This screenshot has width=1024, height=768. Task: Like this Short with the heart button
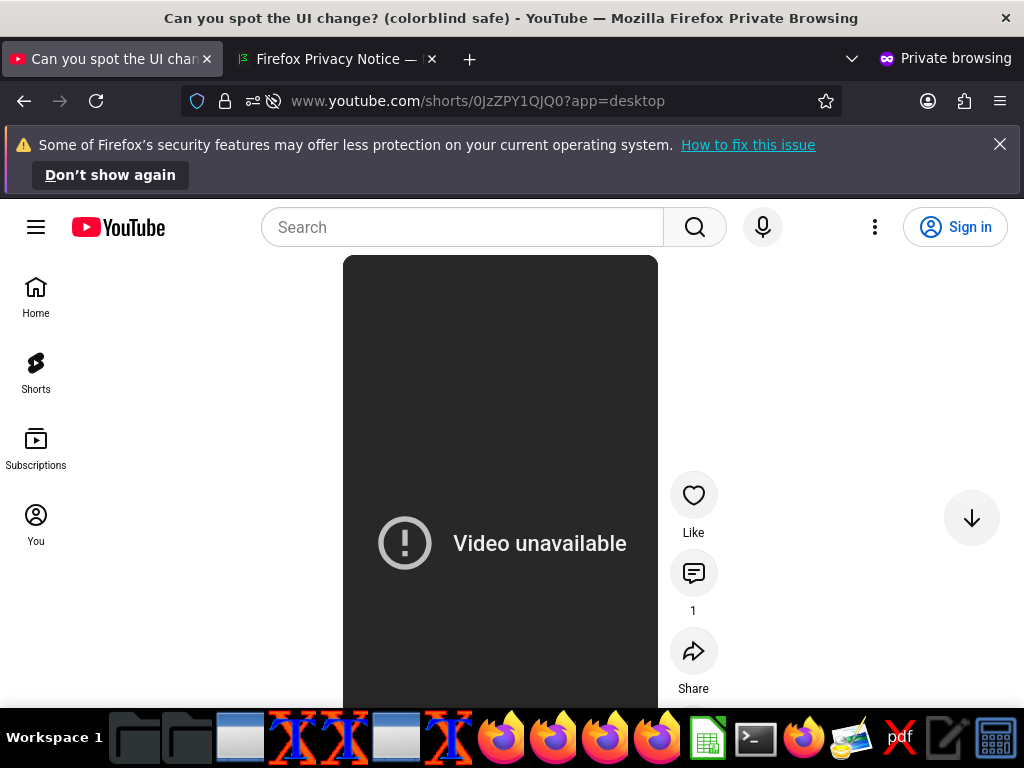[694, 496]
